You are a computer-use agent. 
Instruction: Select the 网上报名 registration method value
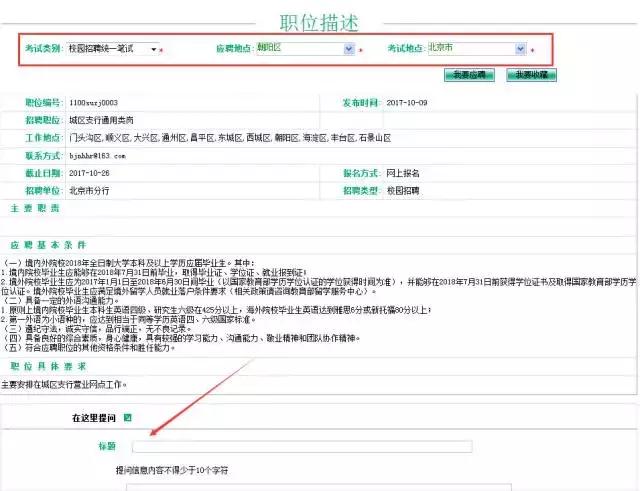click(403, 173)
